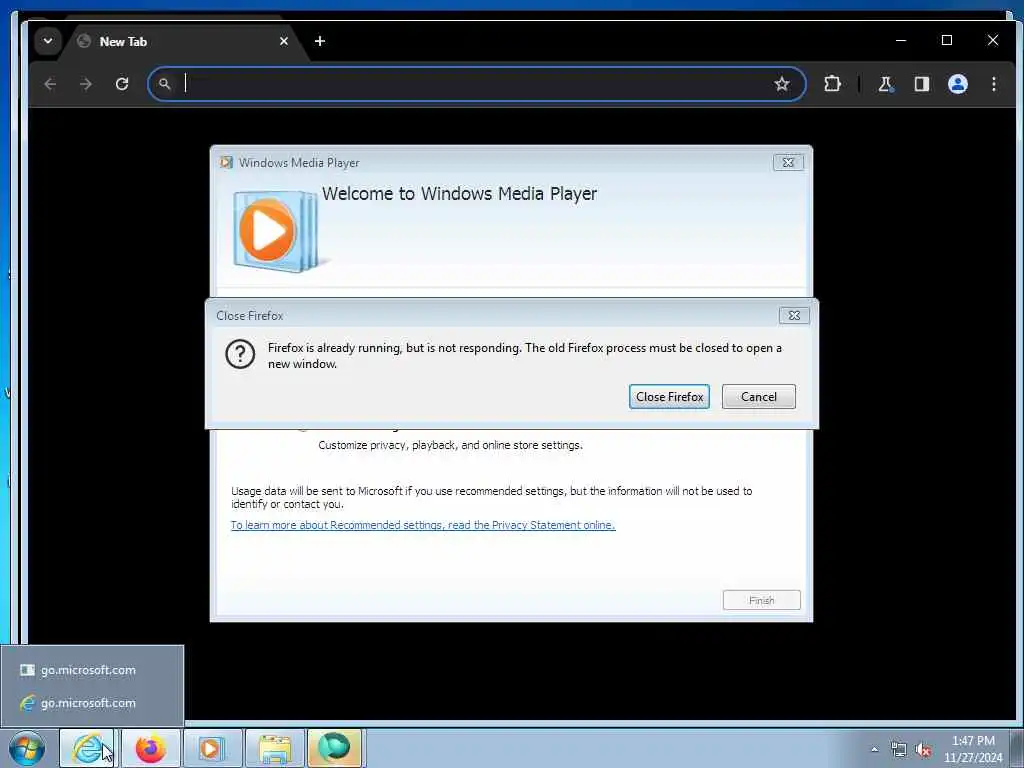The height and width of the screenshot is (768, 1024).
Task: Close the Close Firefox dialog with X
Action: coord(794,315)
